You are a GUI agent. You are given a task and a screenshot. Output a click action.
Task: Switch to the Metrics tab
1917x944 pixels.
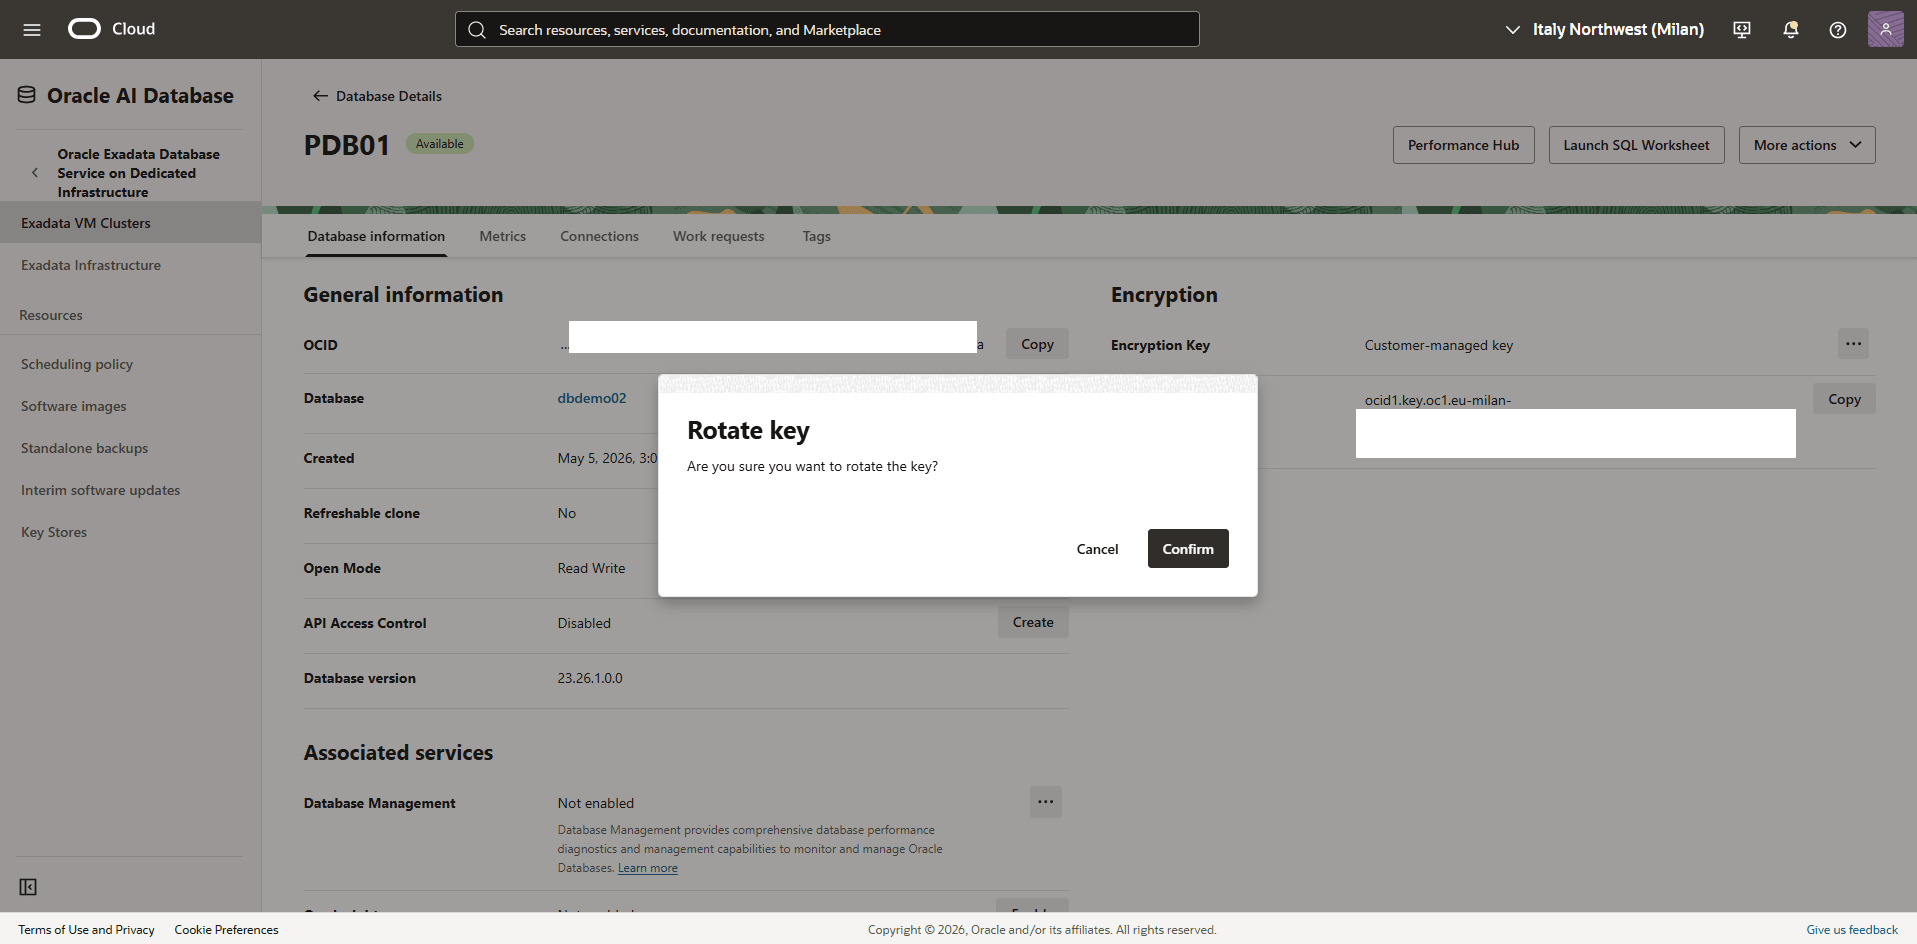click(502, 236)
